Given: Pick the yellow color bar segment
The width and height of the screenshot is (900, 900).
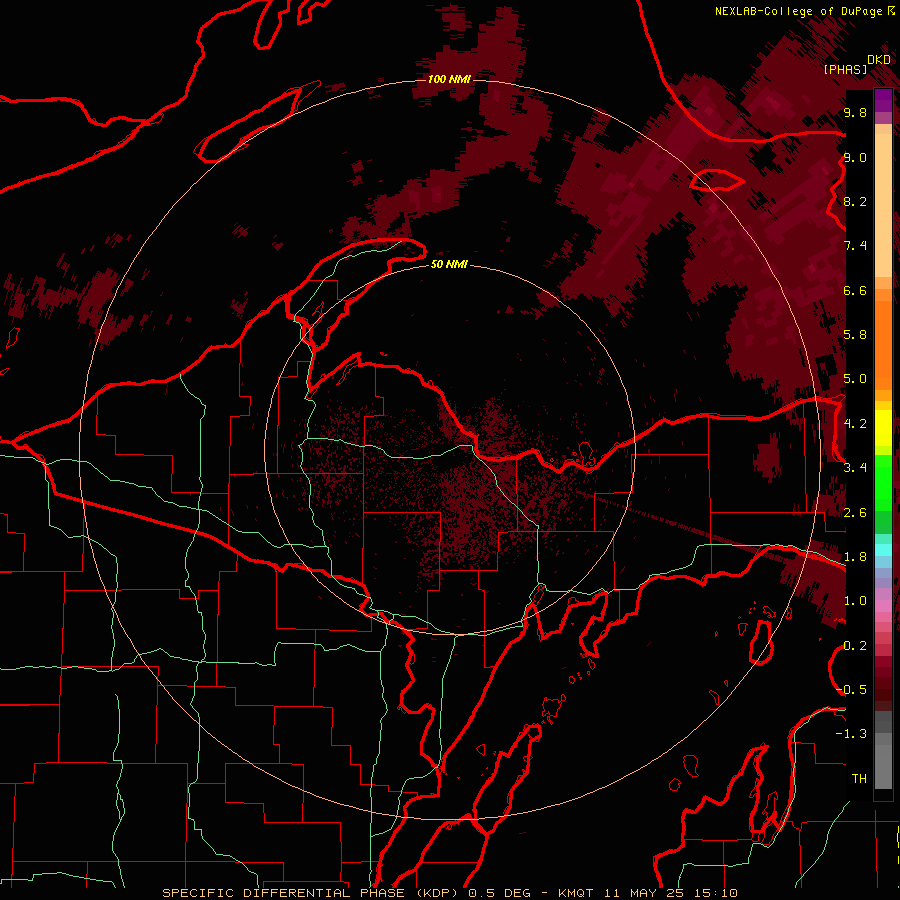Looking at the screenshot, I should (883, 428).
